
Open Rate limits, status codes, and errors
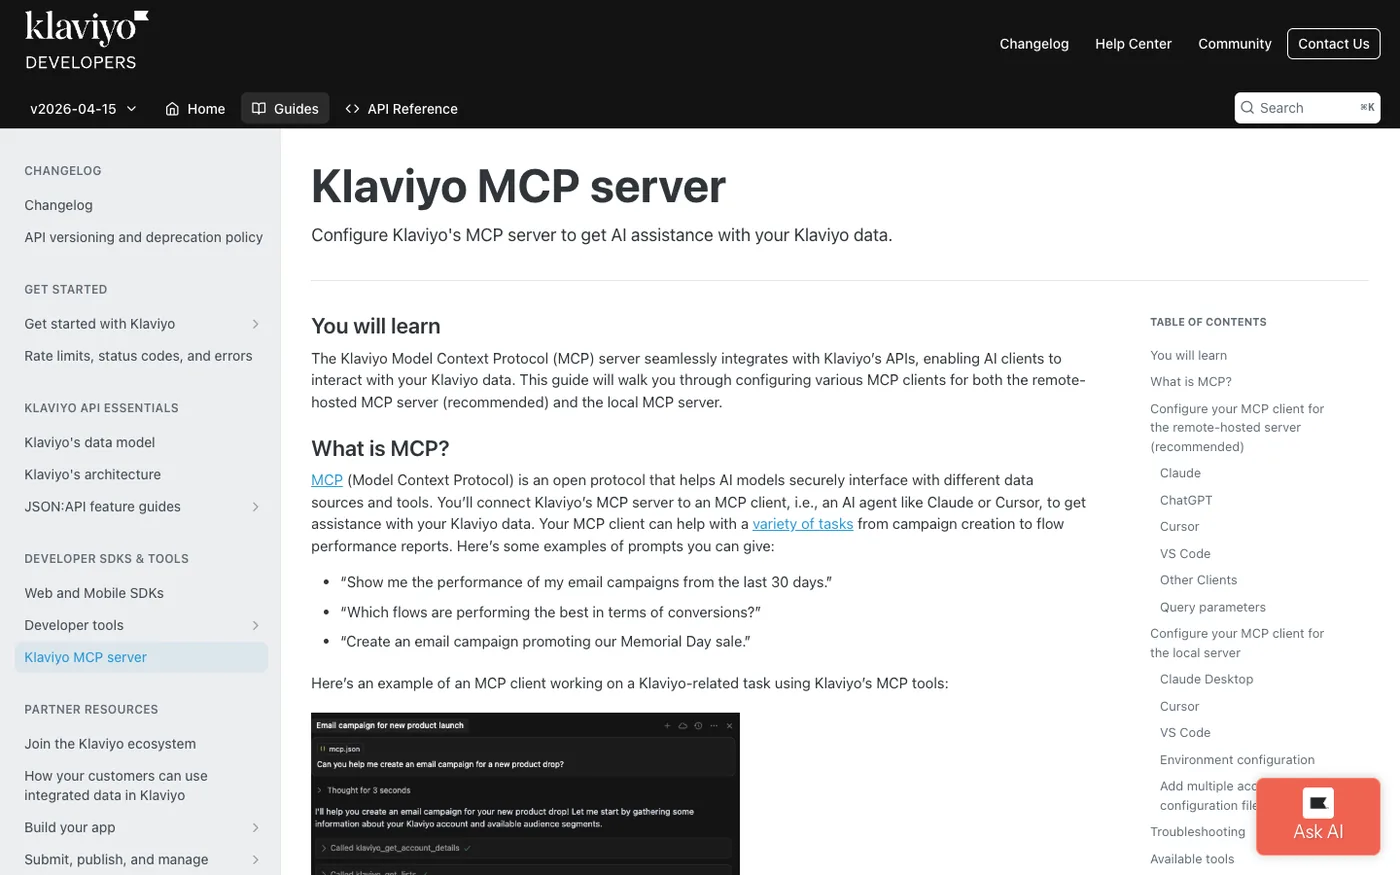pyautogui.click(x=138, y=356)
